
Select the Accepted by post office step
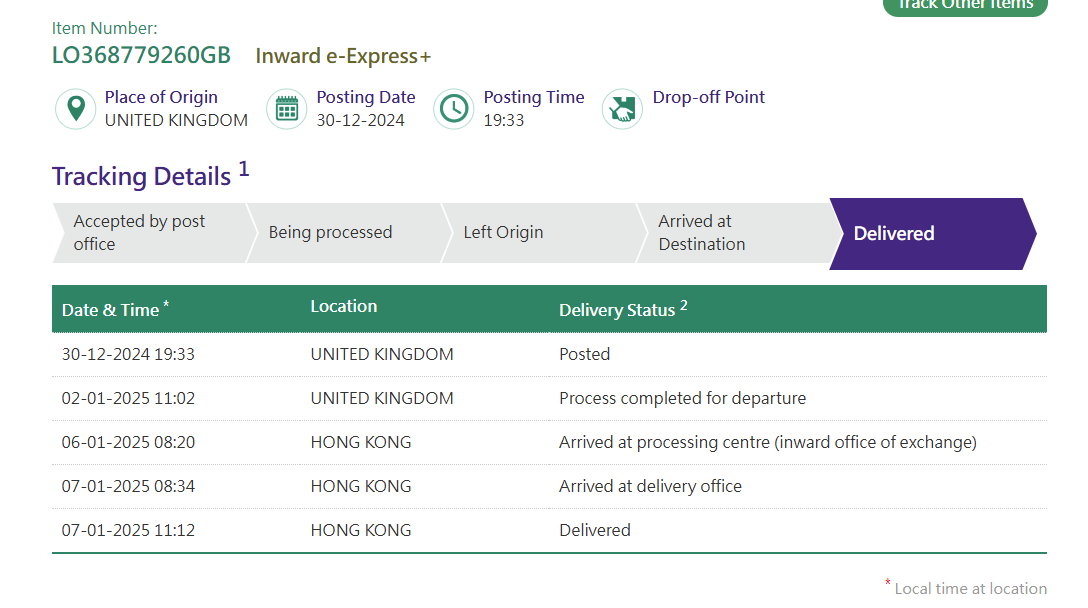(x=149, y=233)
